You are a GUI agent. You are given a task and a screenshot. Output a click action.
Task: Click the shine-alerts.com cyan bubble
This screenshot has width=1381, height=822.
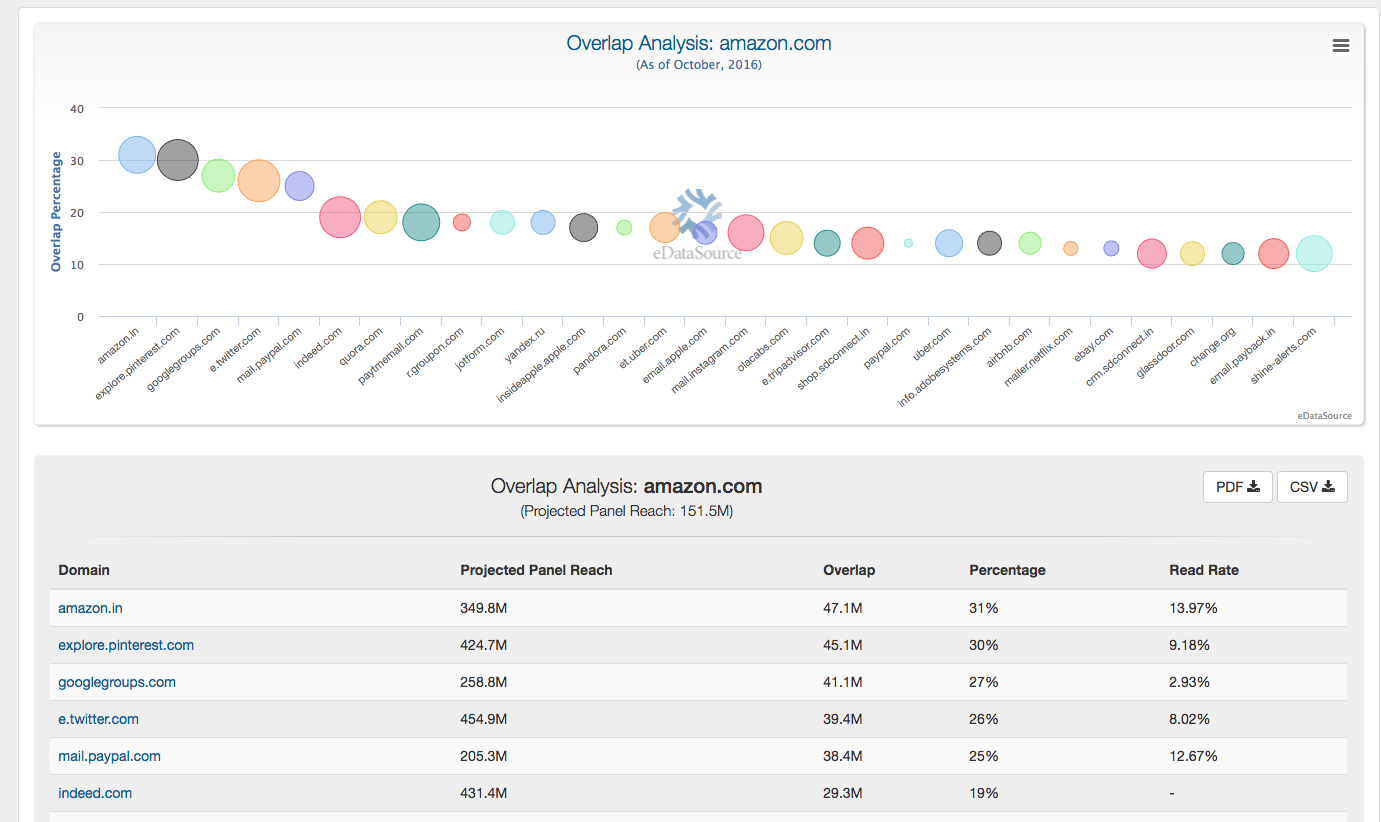(x=1314, y=254)
